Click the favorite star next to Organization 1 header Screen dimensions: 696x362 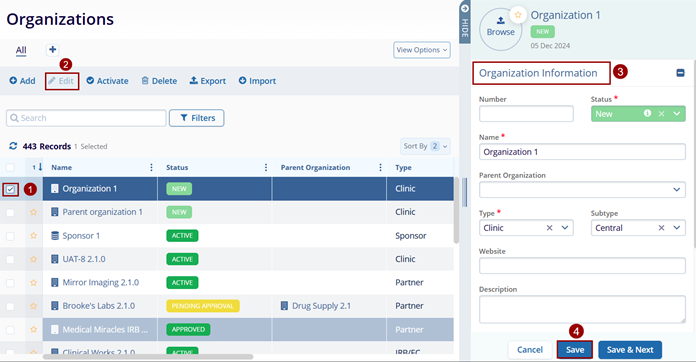(518, 15)
